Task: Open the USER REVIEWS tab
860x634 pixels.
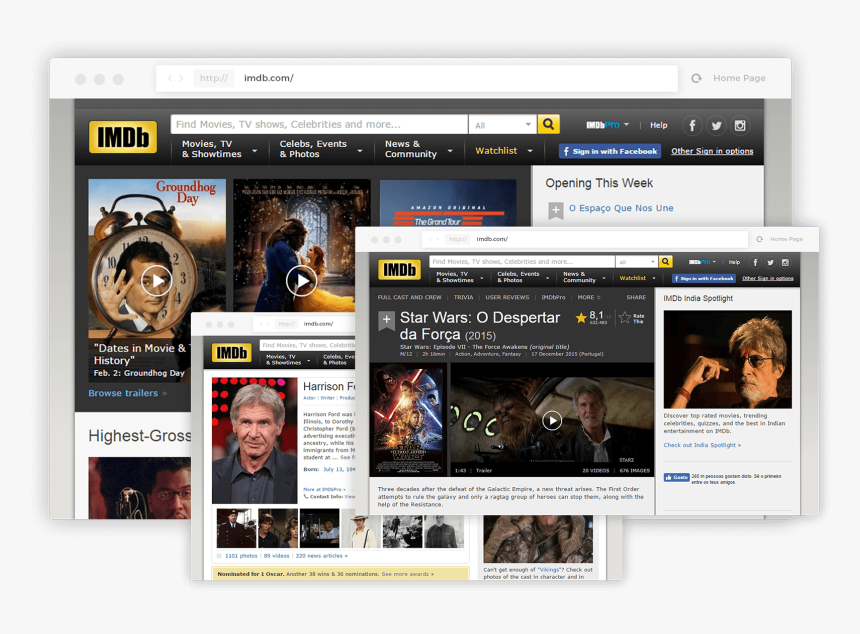Action: (x=507, y=297)
